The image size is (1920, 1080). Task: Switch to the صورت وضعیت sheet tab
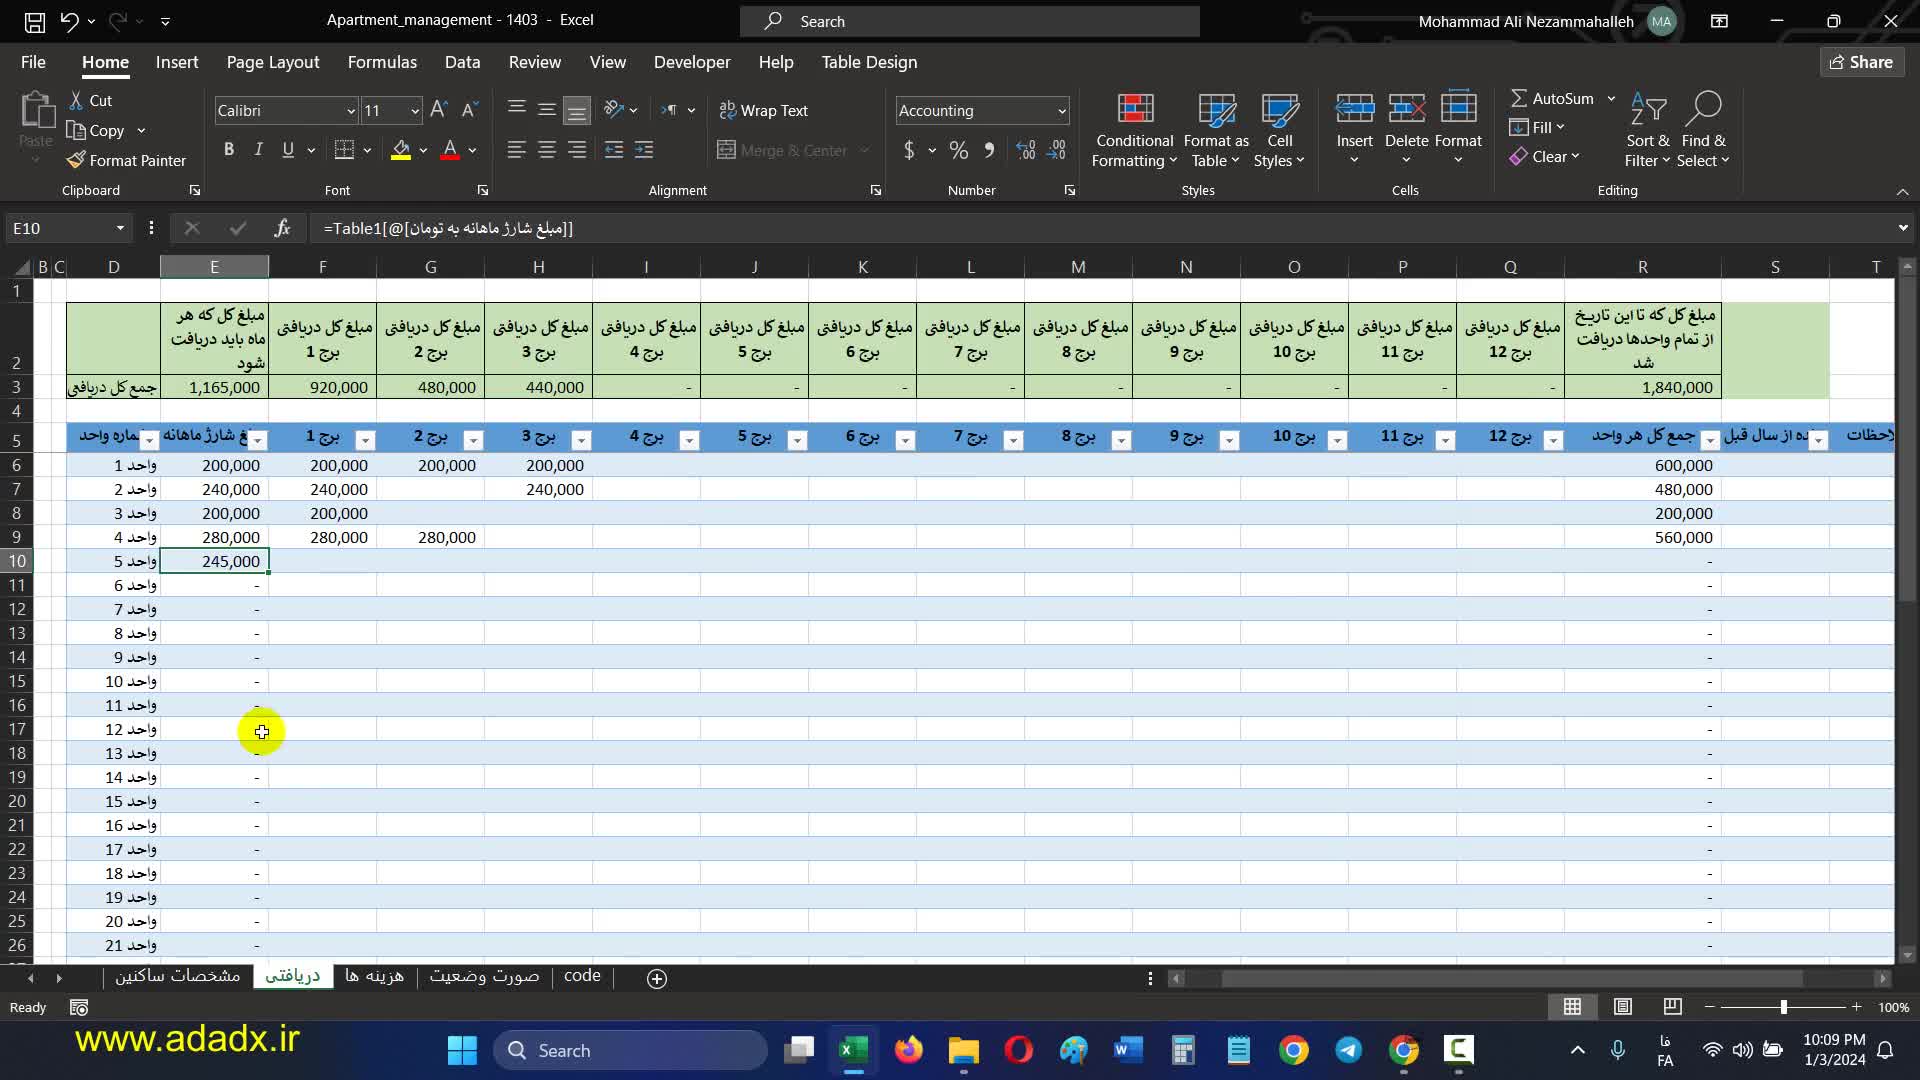pos(484,976)
